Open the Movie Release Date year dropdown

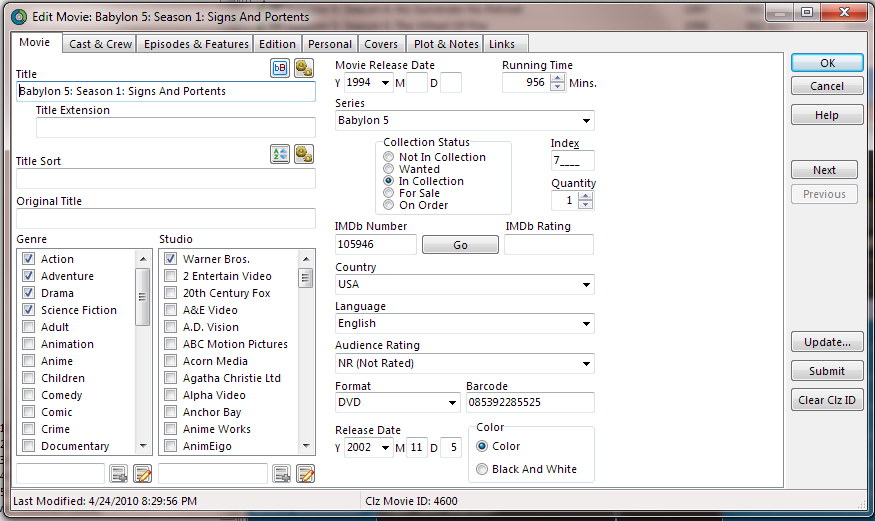coord(384,83)
